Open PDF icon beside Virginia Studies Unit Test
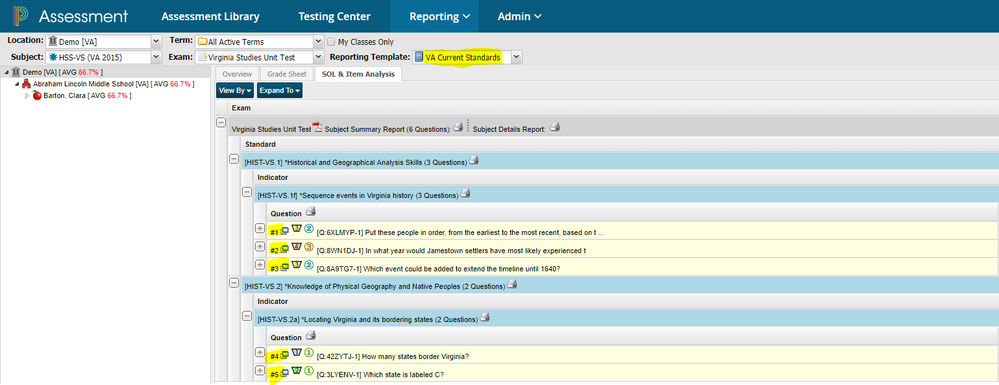The width and height of the screenshot is (999, 385). tap(318, 128)
